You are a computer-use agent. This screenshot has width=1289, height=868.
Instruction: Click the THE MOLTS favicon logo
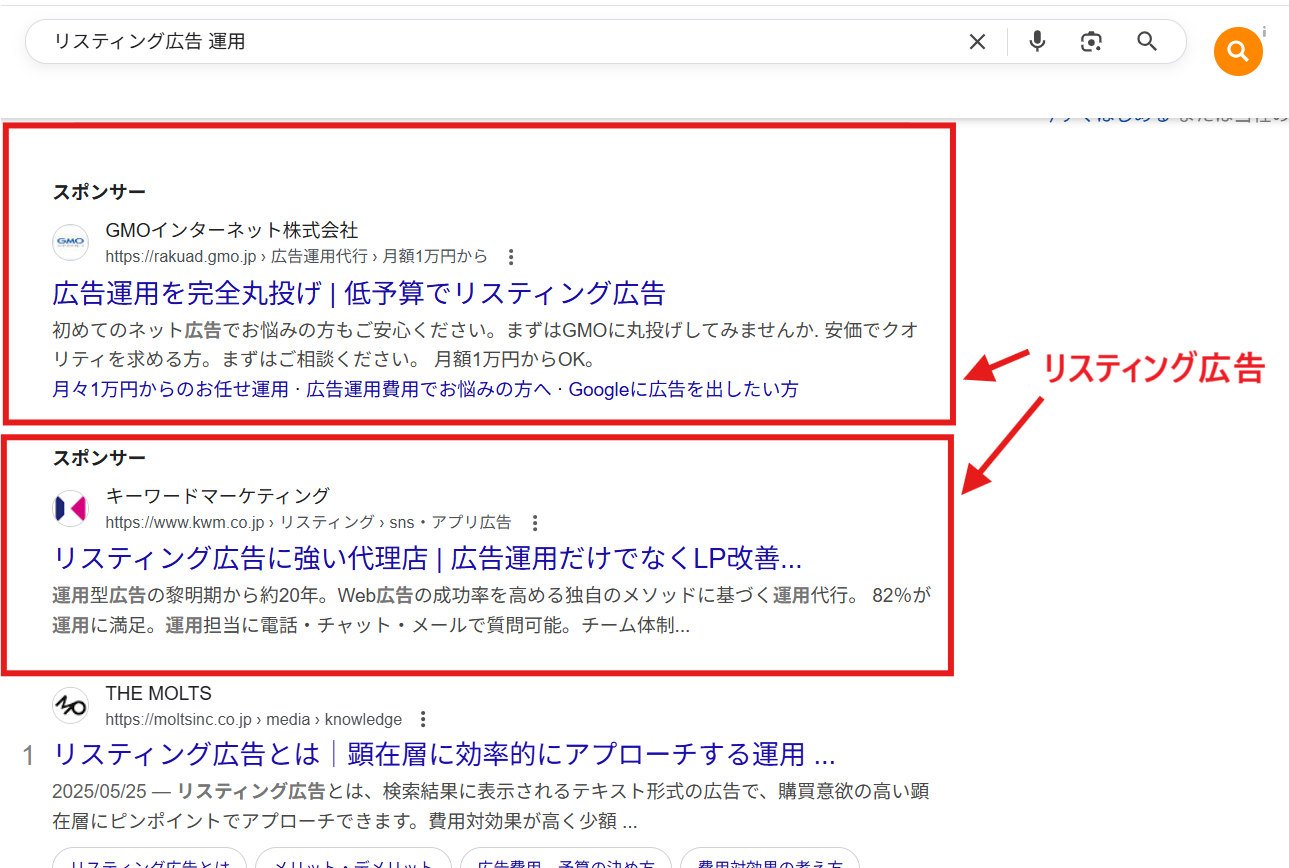pyautogui.click(x=71, y=706)
